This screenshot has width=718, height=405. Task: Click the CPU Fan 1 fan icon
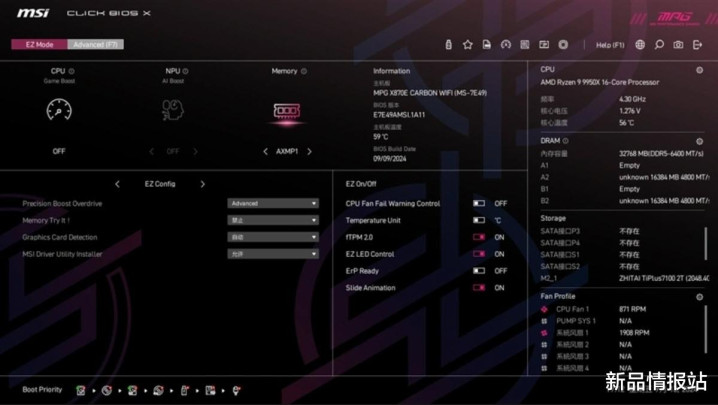point(544,309)
